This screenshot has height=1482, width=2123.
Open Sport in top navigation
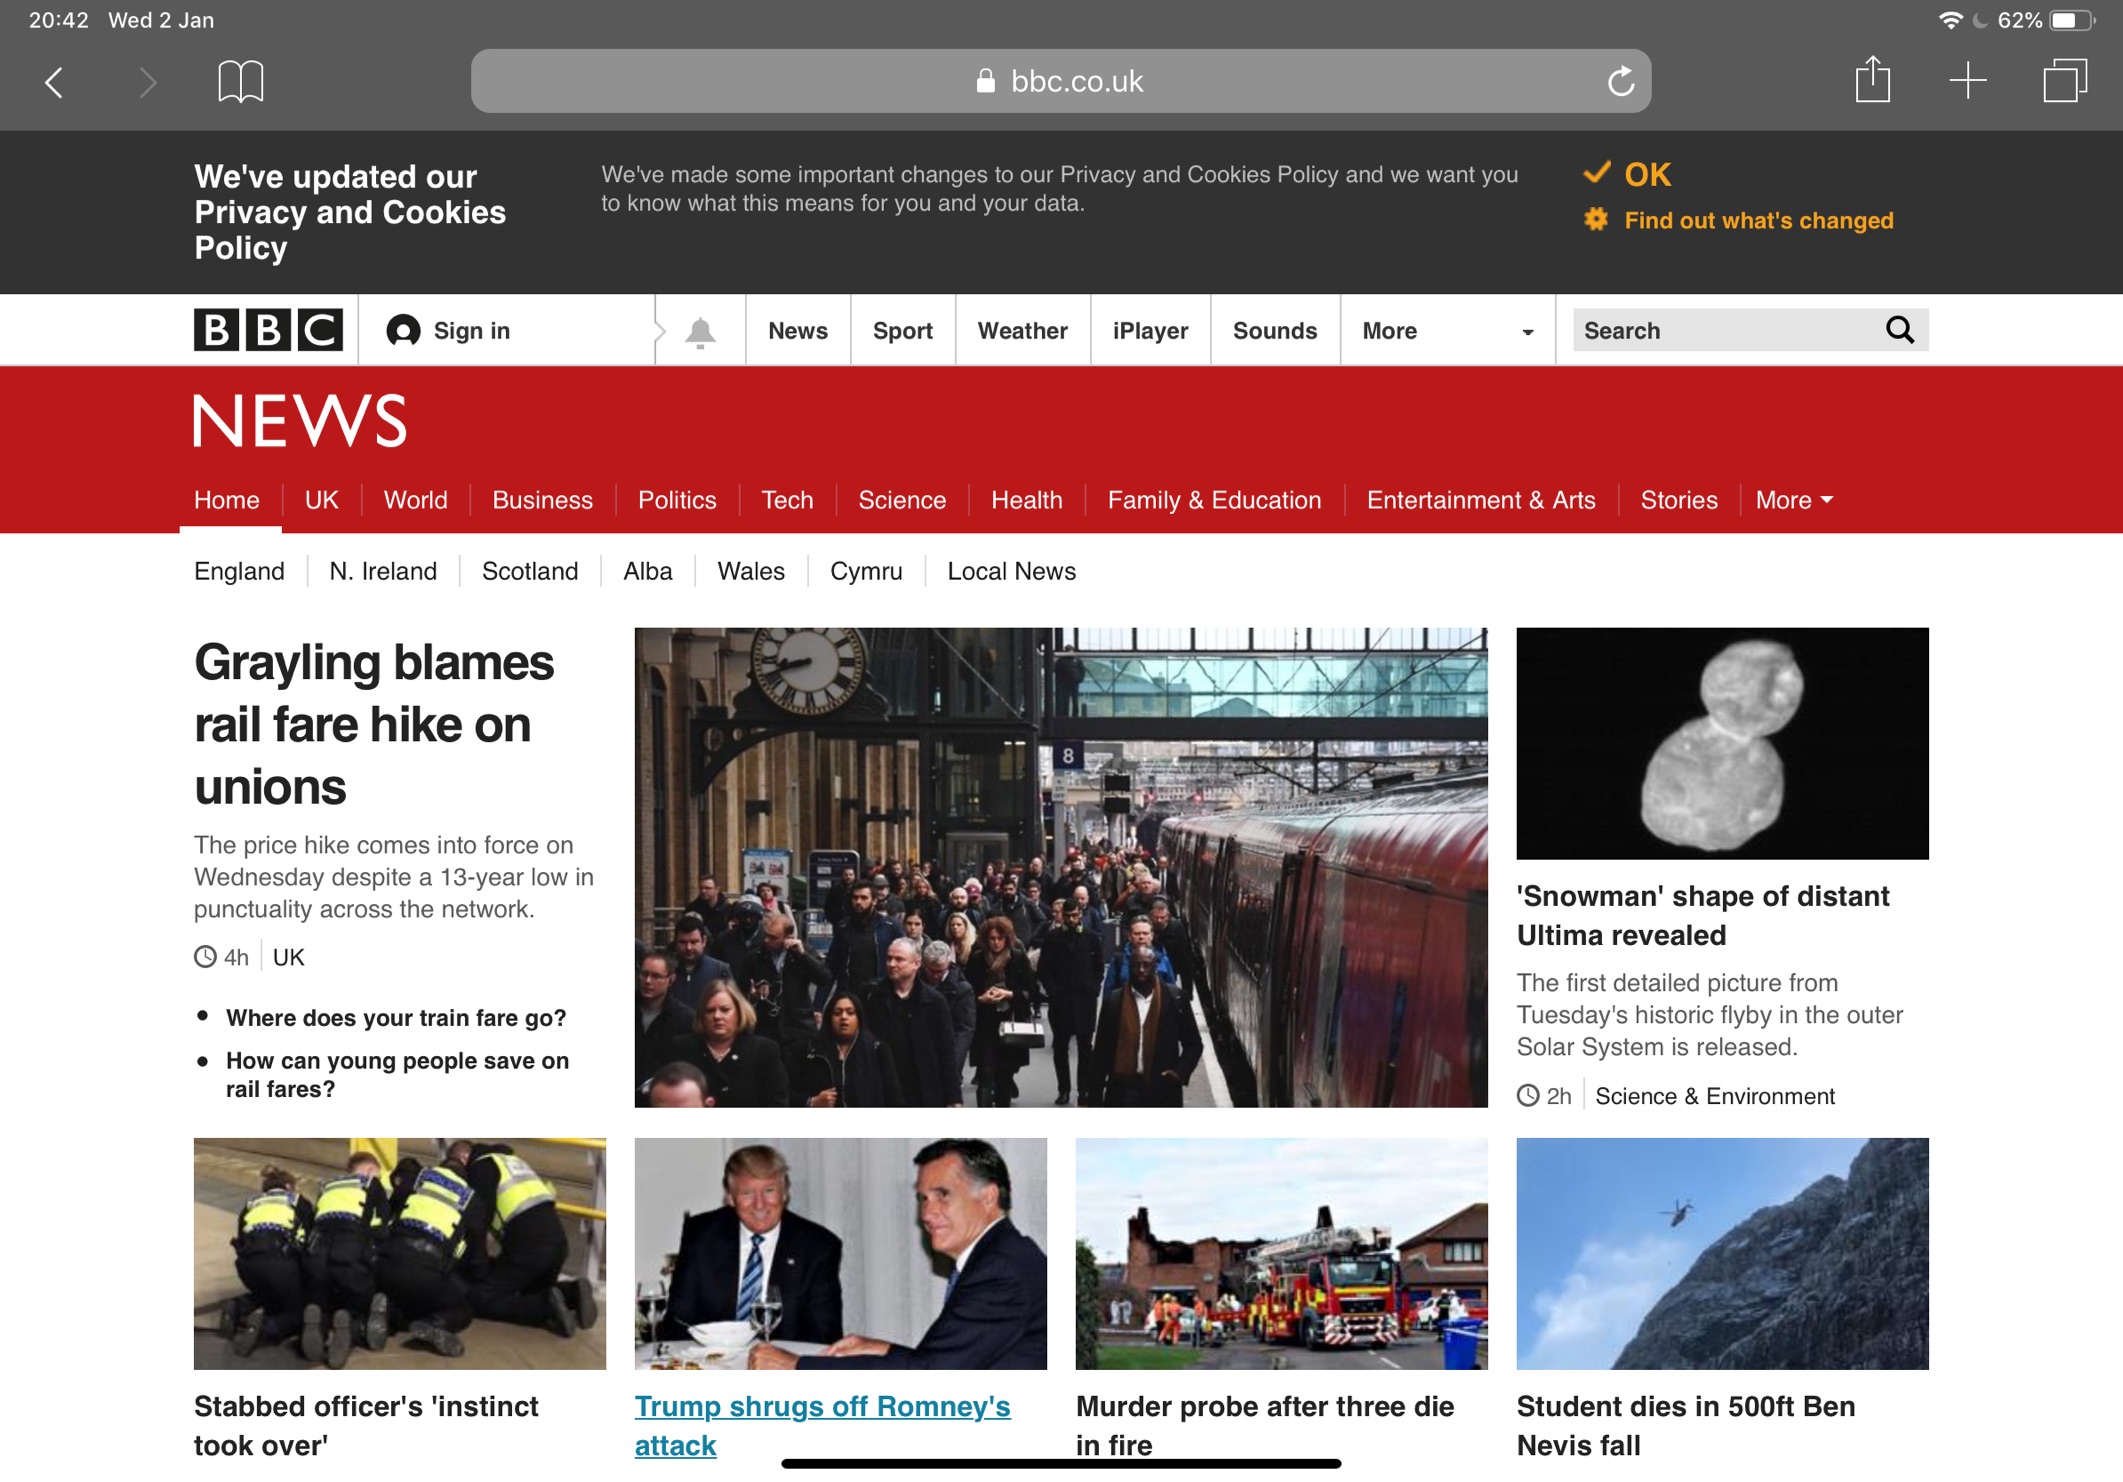(902, 331)
